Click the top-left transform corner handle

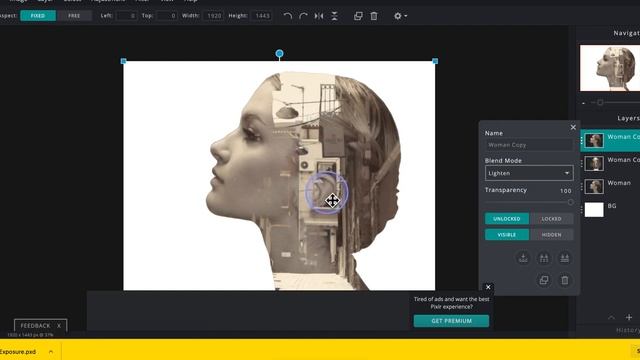coord(124,61)
